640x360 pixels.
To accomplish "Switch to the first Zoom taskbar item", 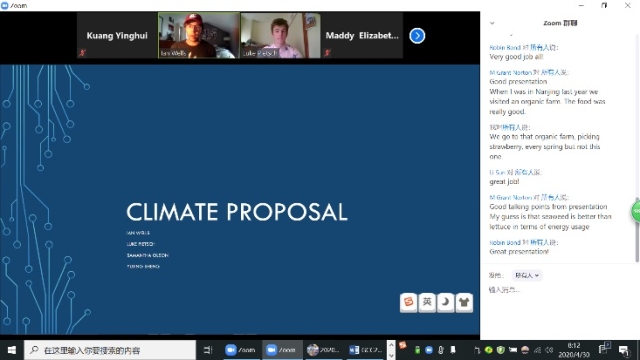I will (241, 350).
